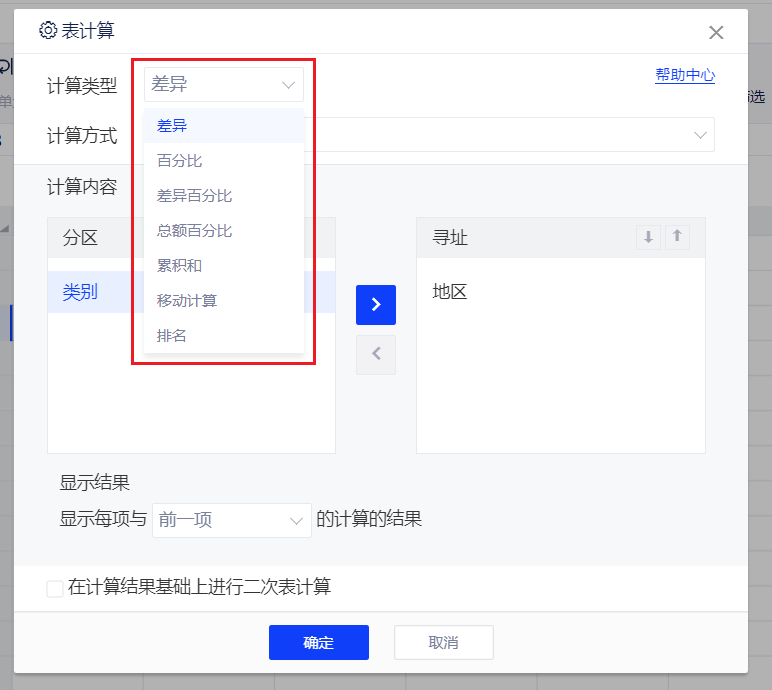
Task: Choose 差异百分比 calculation type
Action: tap(194, 196)
